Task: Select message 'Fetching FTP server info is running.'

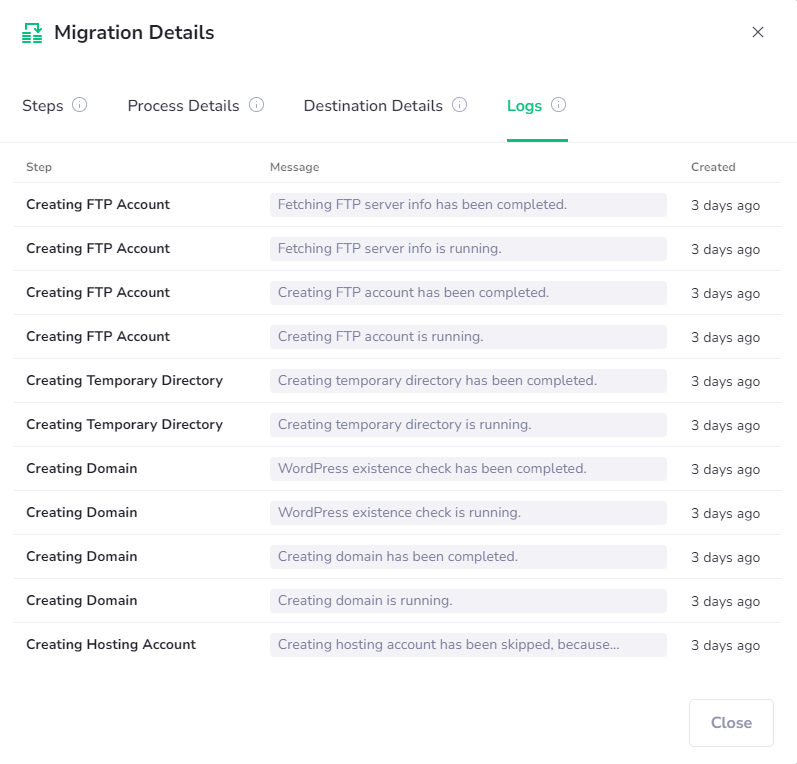Action: [x=468, y=249]
